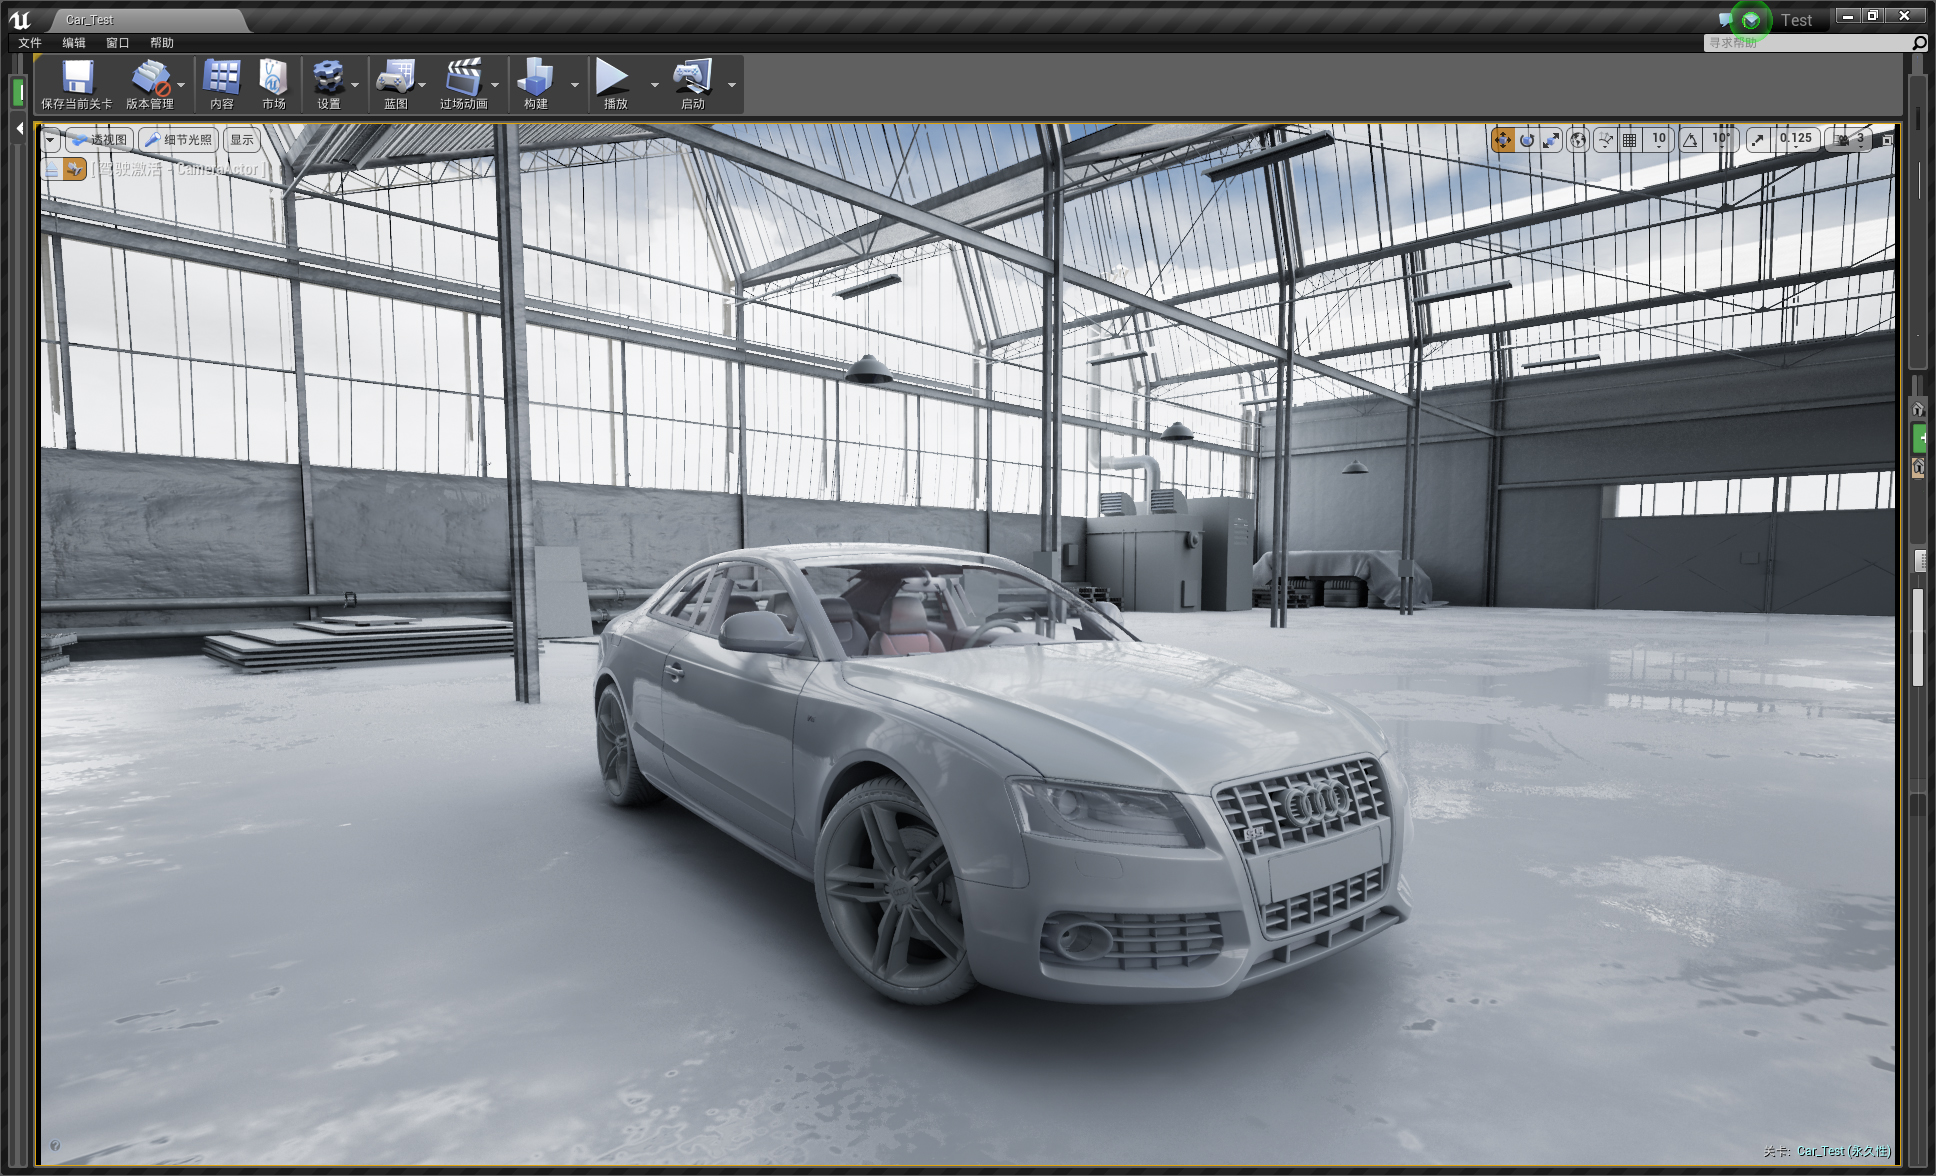Viewport: 1936px width, 1176px height.
Task: Open the Help (帮助) menu
Action: (x=162, y=43)
